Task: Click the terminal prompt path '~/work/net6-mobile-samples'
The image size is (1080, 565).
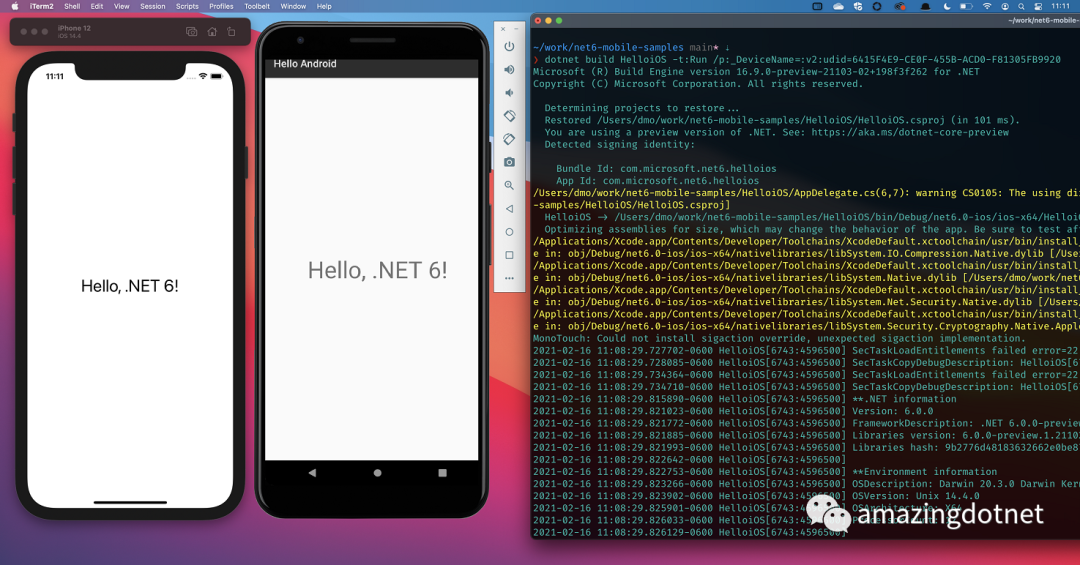Action: pyautogui.click(x=608, y=48)
